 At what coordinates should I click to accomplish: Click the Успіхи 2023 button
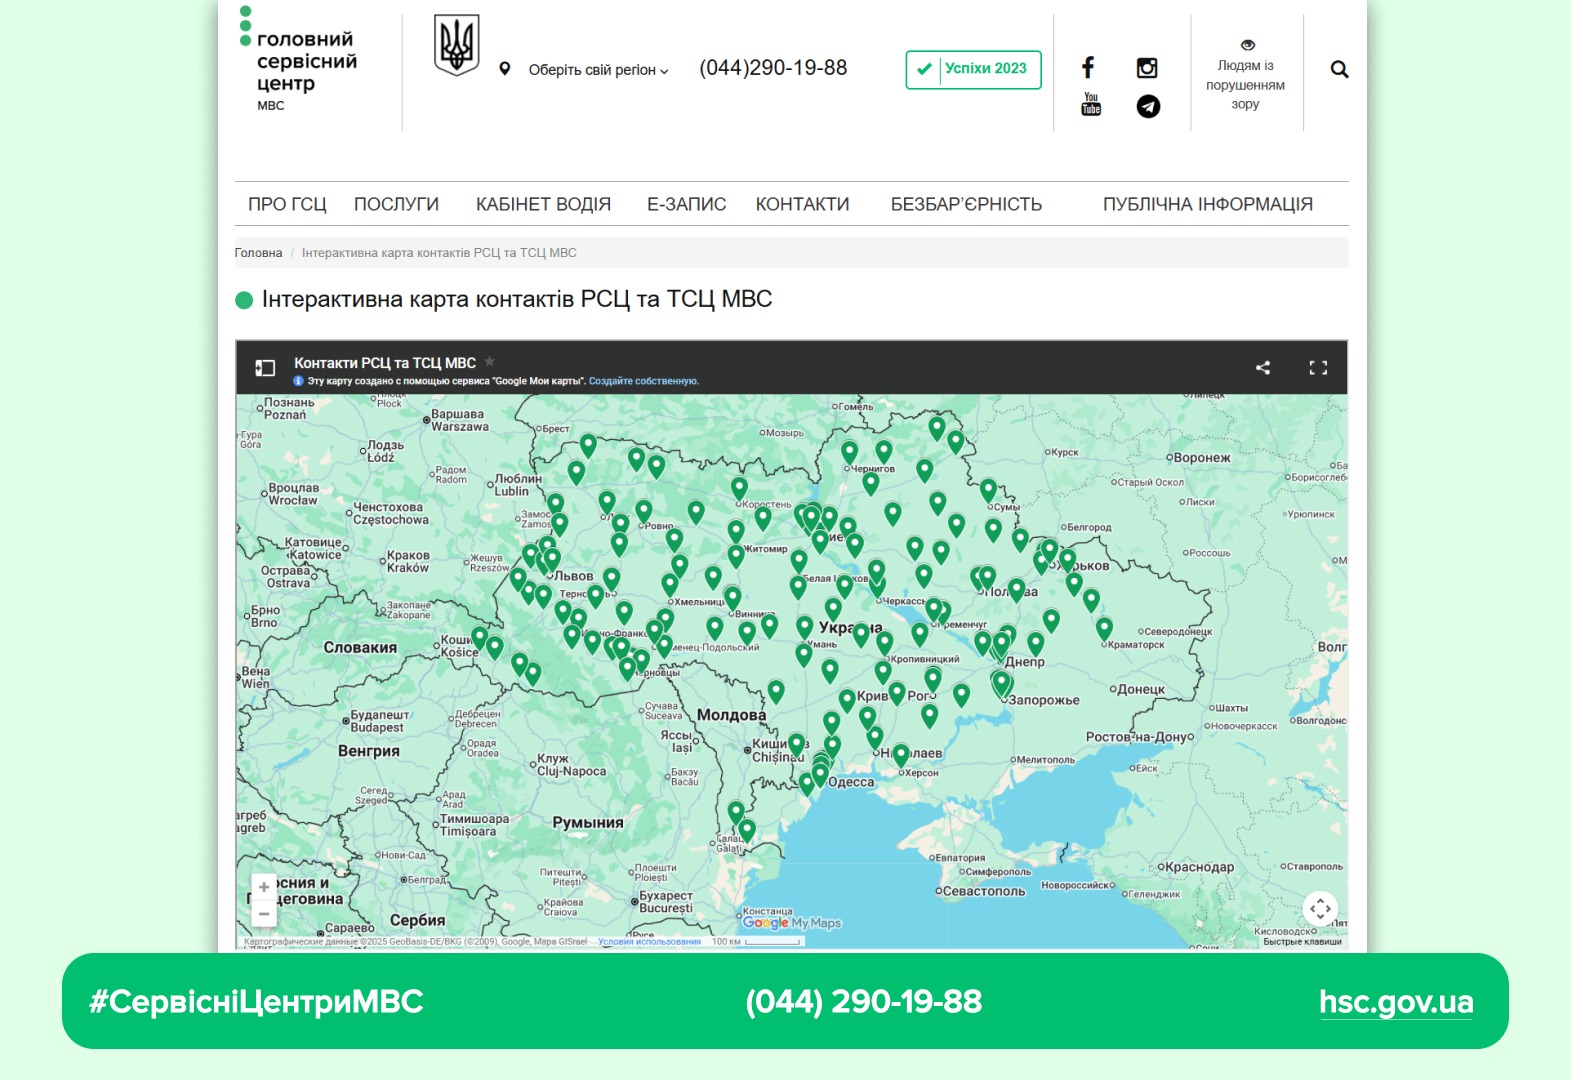(973, 69)
